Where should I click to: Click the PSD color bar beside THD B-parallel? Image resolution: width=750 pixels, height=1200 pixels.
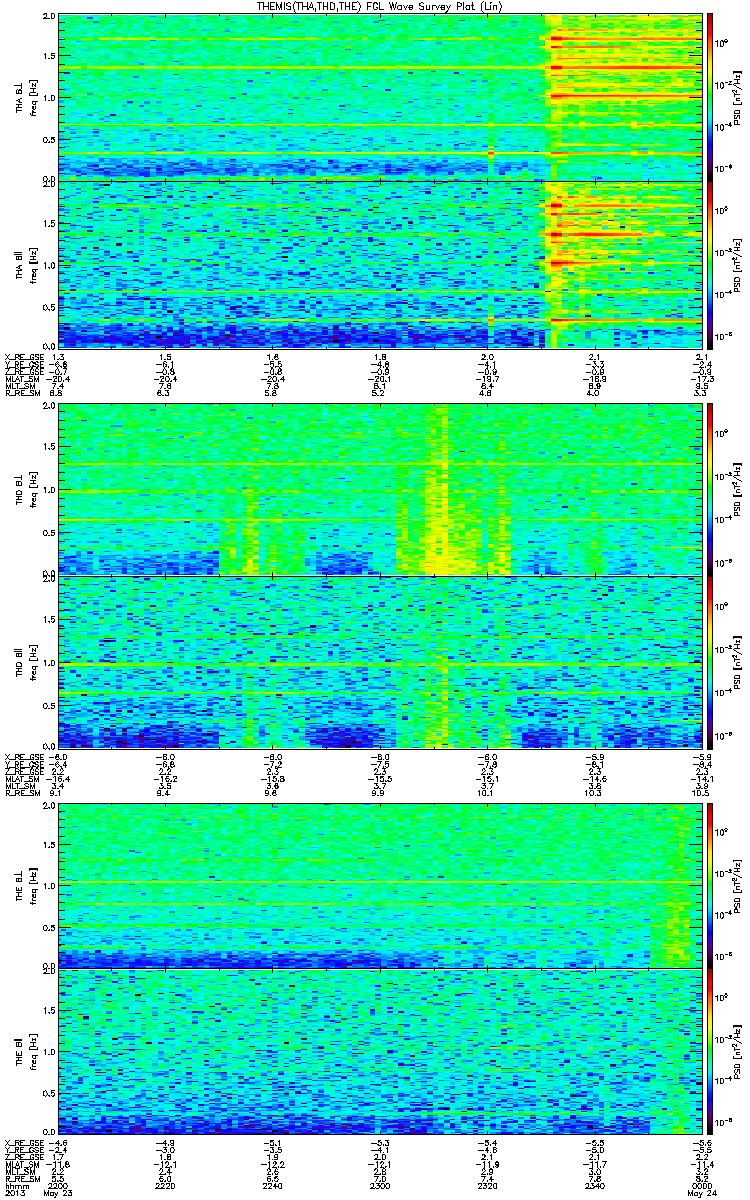tap(711, 661)
